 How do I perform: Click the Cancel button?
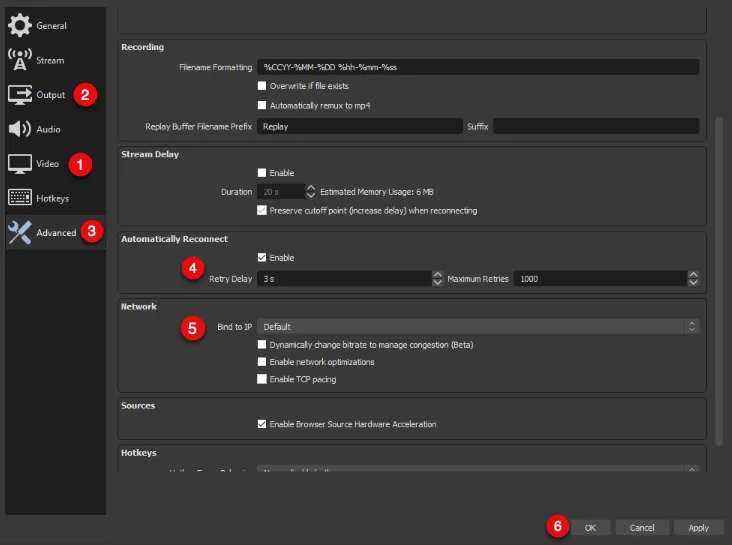pyautogui.click(x=642, y=528)
